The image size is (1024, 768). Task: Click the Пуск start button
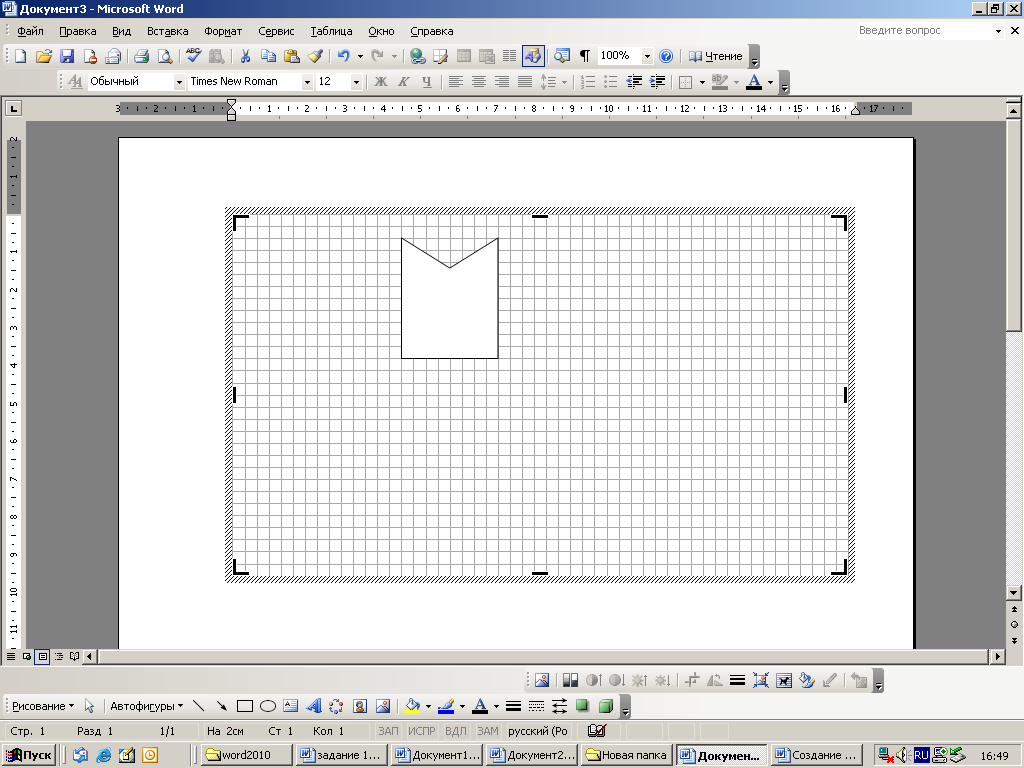[x=29, y=755]
